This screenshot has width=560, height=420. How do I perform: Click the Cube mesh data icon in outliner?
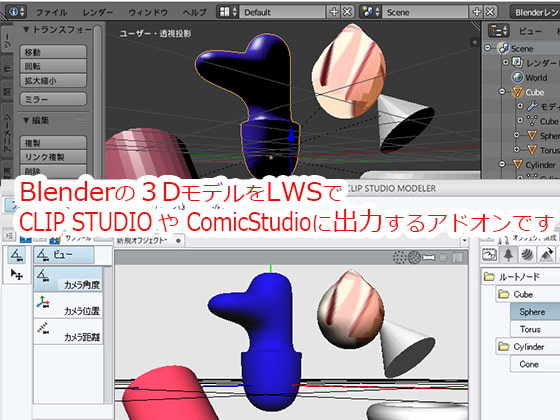point(532,121)
